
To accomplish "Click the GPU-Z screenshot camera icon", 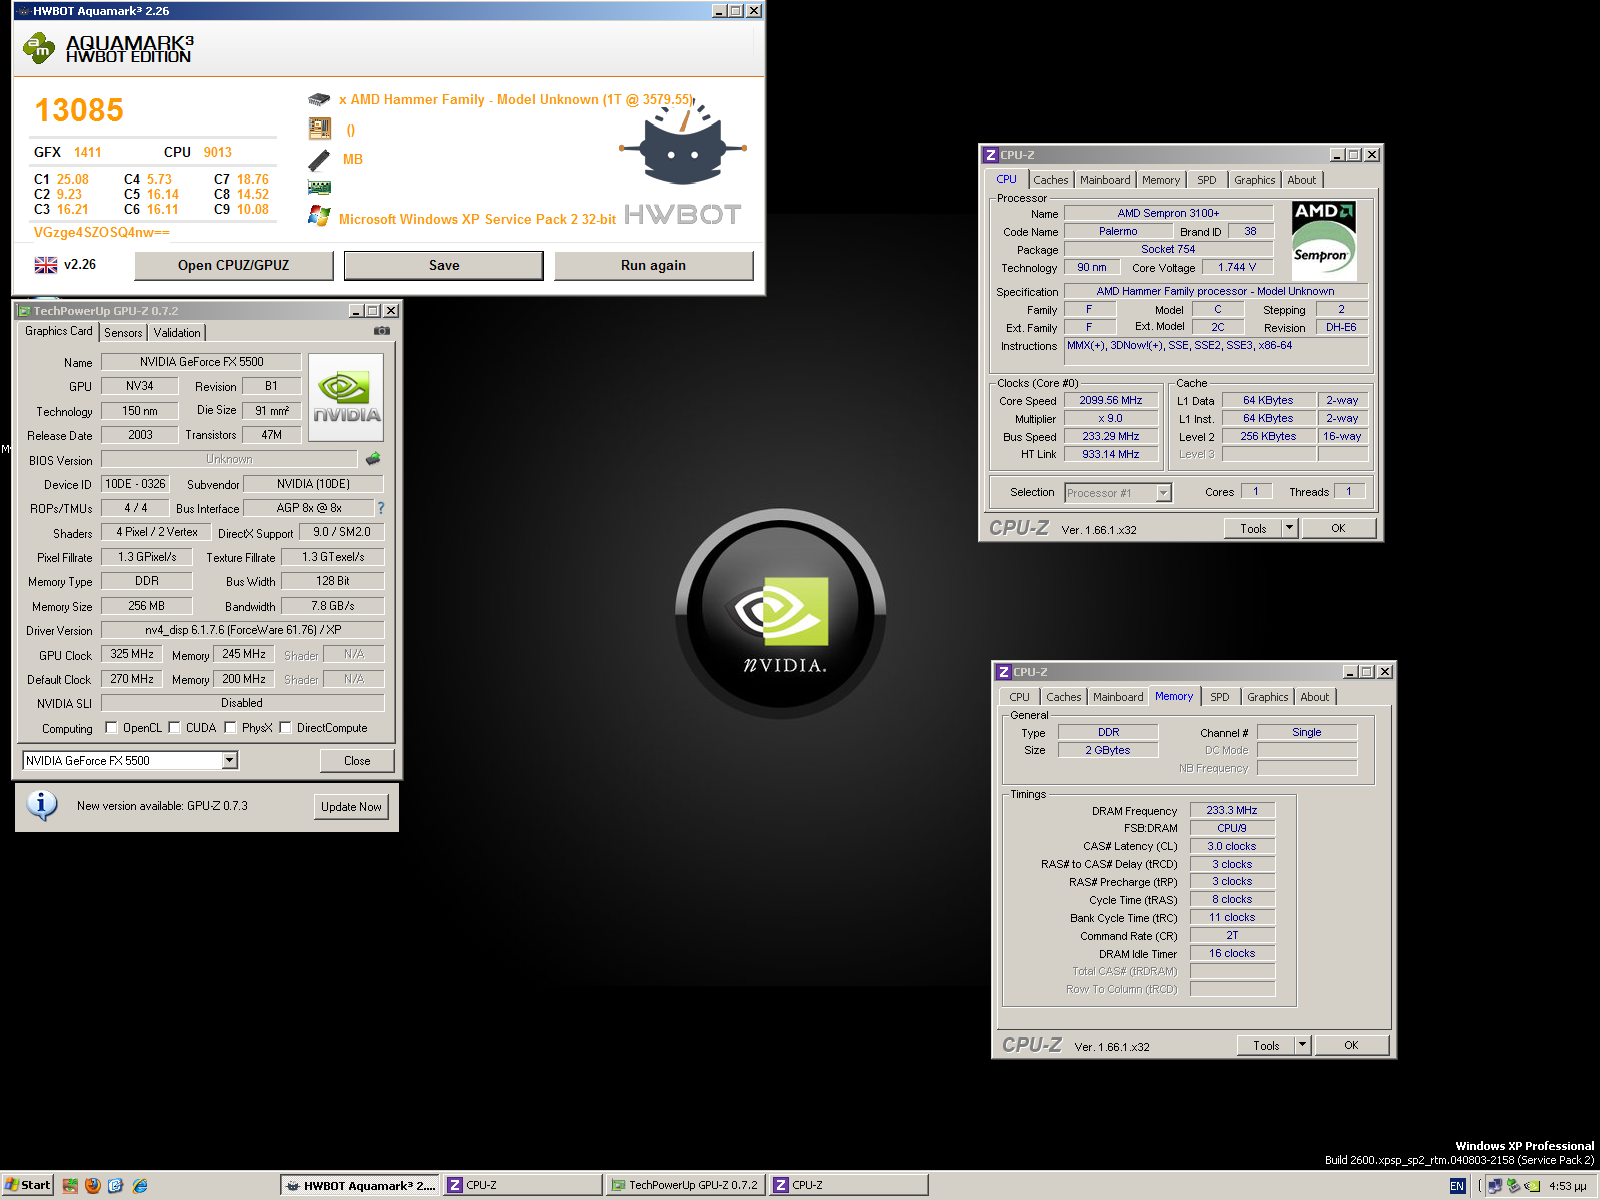I will 381,331.
